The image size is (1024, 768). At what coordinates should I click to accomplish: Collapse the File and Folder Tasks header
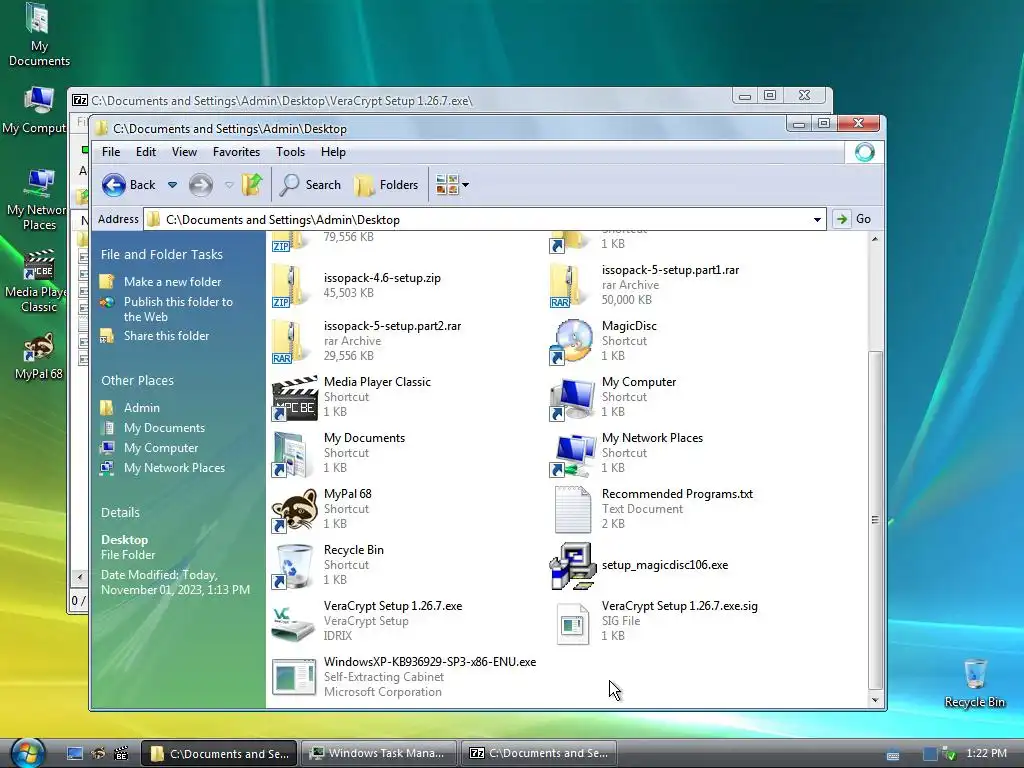(162, 254)
